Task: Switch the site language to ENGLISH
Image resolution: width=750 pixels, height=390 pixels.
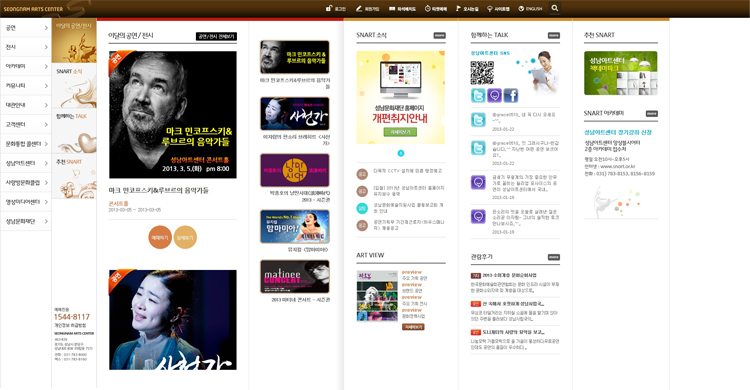Action: (530, 9)
